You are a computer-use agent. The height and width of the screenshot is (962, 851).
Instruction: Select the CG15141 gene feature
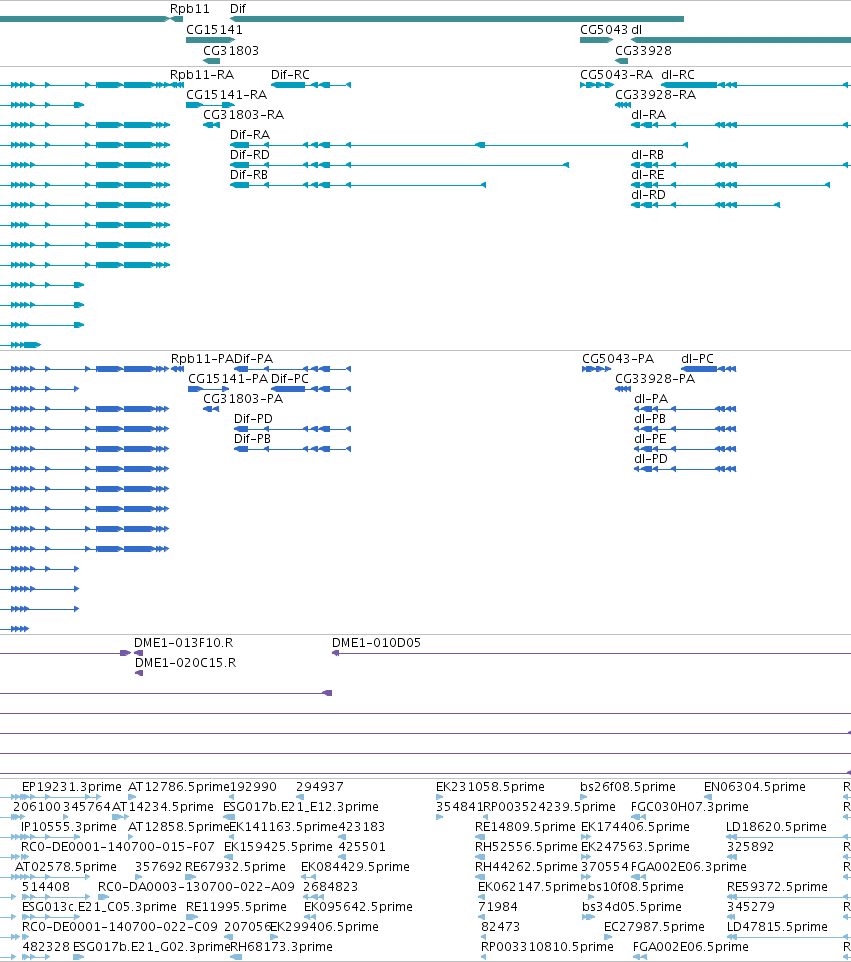tap(210, 40)
